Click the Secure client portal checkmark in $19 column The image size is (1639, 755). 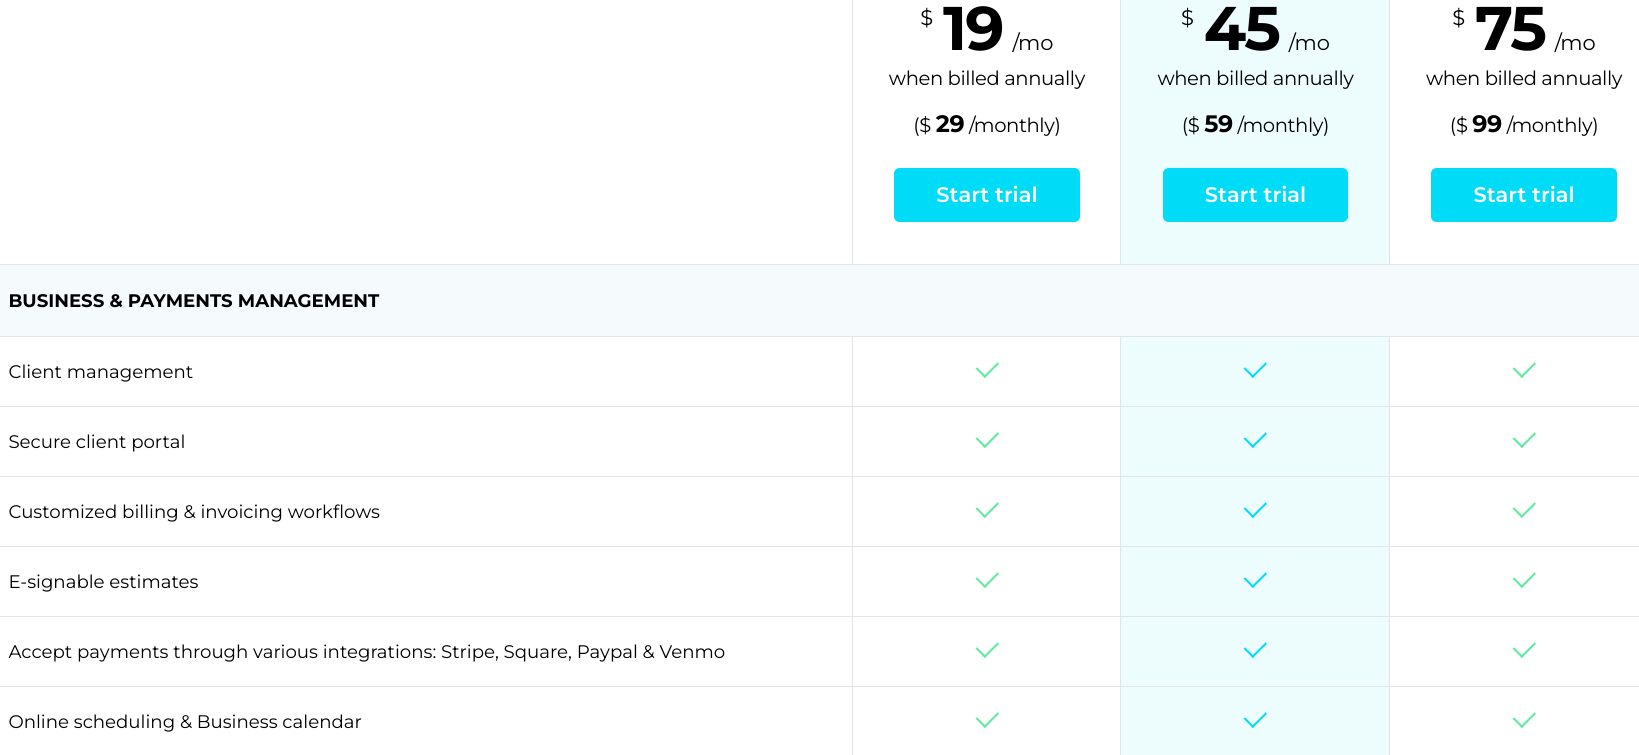click(986, 441)
